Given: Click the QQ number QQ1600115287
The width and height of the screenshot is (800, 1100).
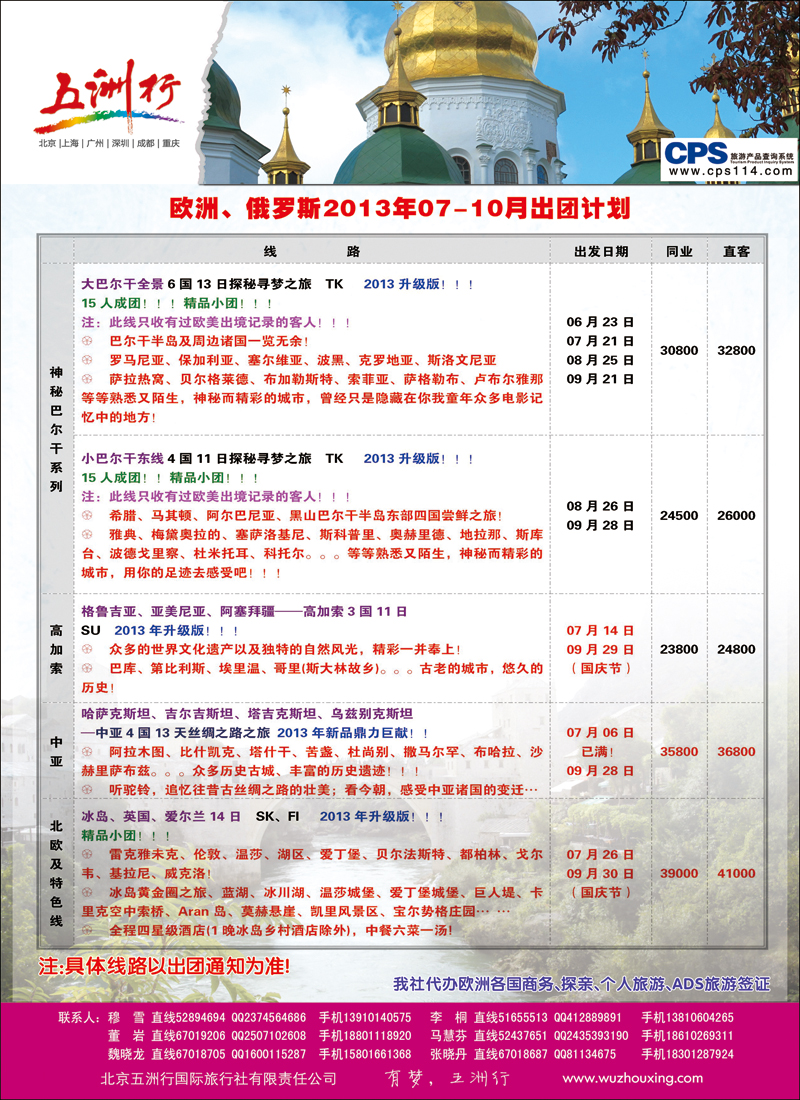Looking at the screenshot, I should tap(269, 1054).
